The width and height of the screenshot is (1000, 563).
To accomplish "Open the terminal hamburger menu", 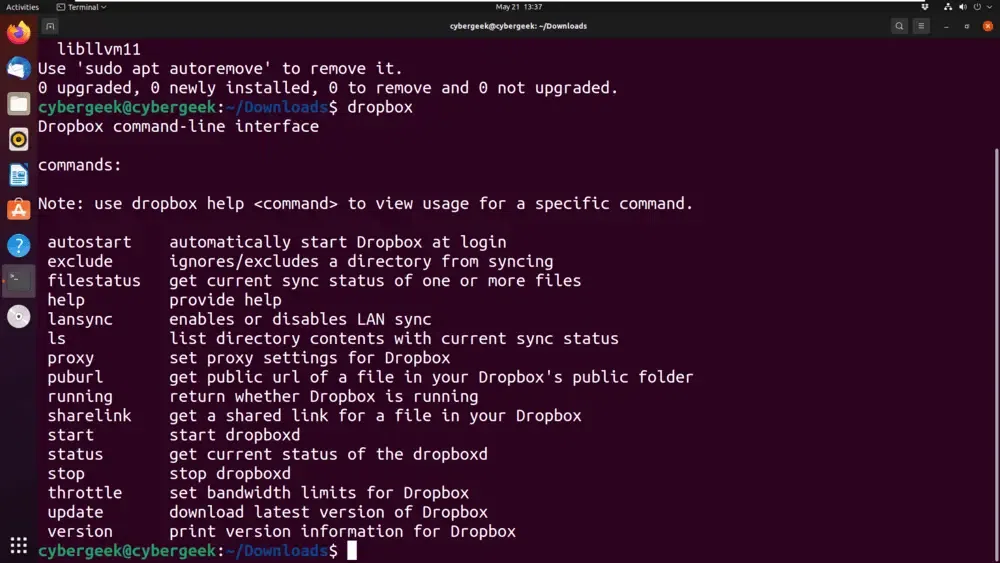I will coord(921,26).
